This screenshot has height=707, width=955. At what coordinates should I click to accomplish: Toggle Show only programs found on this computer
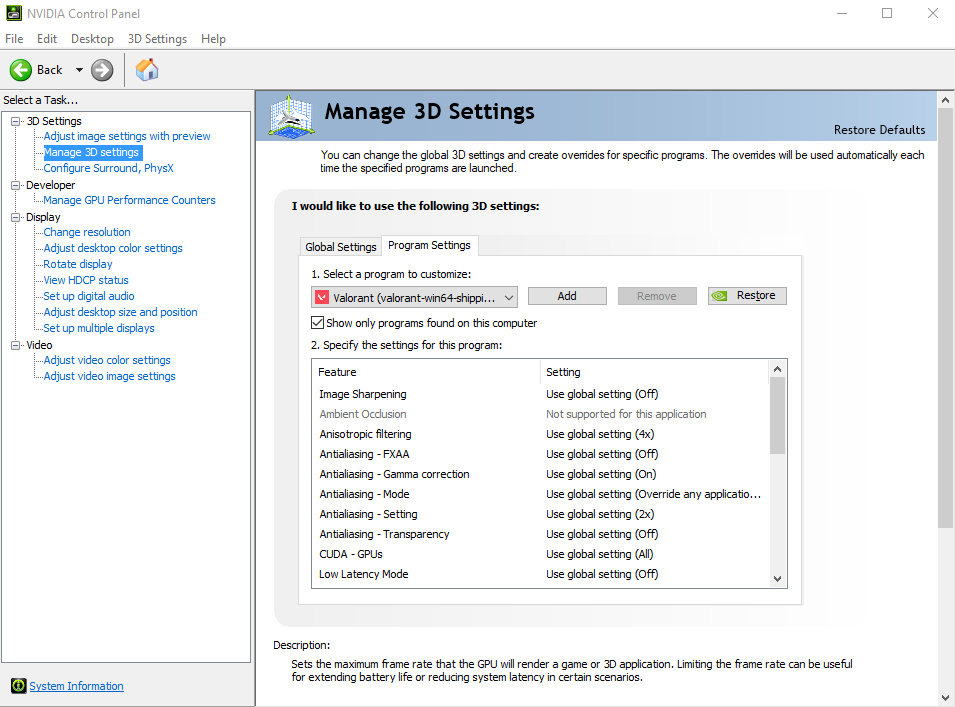point(317,322)
